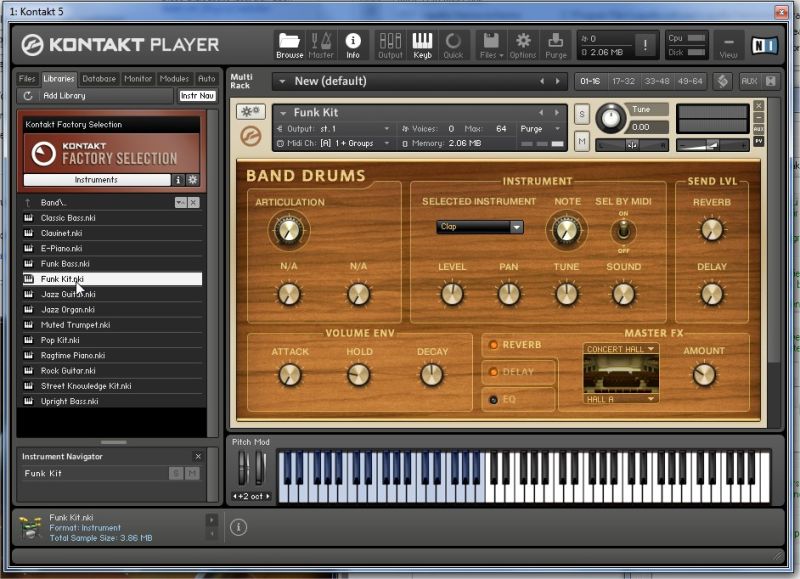This screenshot has height=579, width=800.
Task: Switch to the Files tab
Action: [27, 78]
